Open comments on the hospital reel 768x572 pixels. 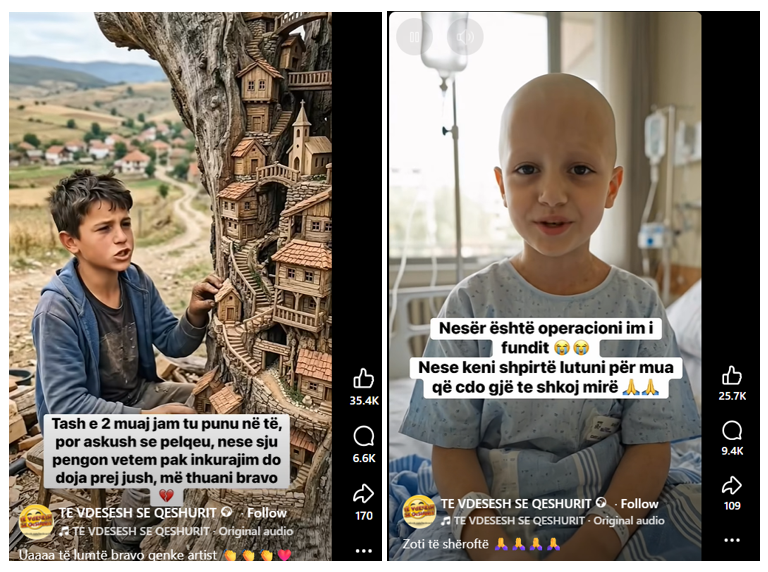pyautogui.click(x=732, y=431)
